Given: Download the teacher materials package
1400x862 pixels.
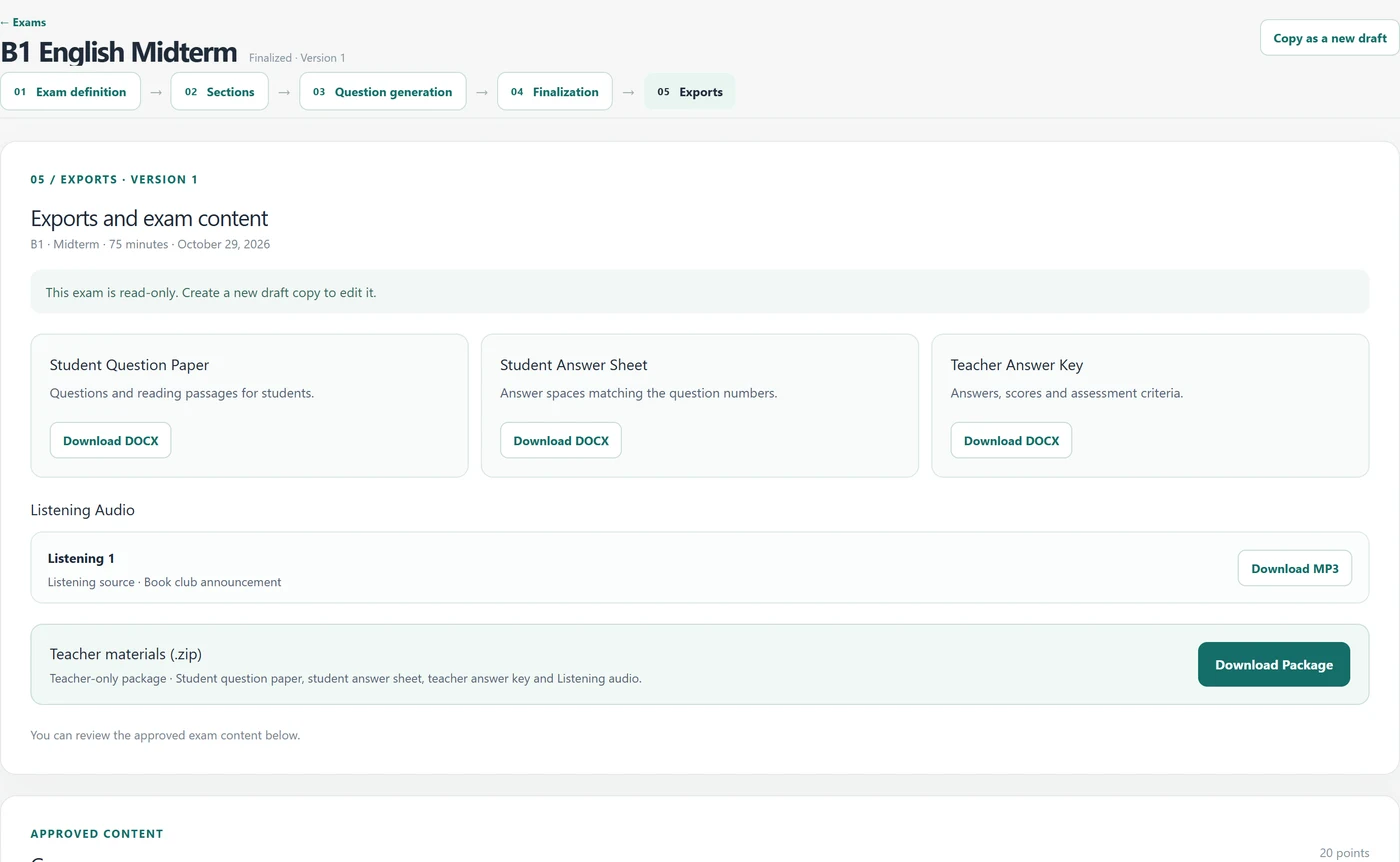Looking at the screenshot, I should [x=1273, y=664].
